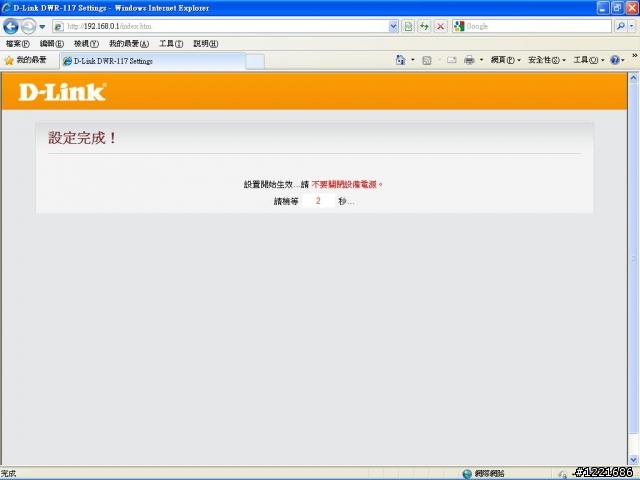Click the blue Help question icon
The width and height of the screenshot is (640, 480).
tap(615, 60)
